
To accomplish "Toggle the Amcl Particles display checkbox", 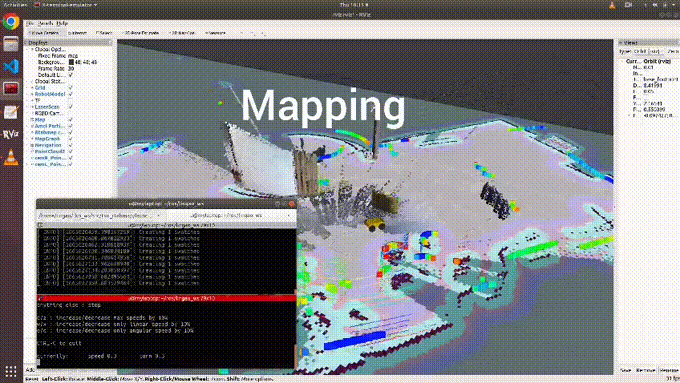I will [x=71, y=126].
